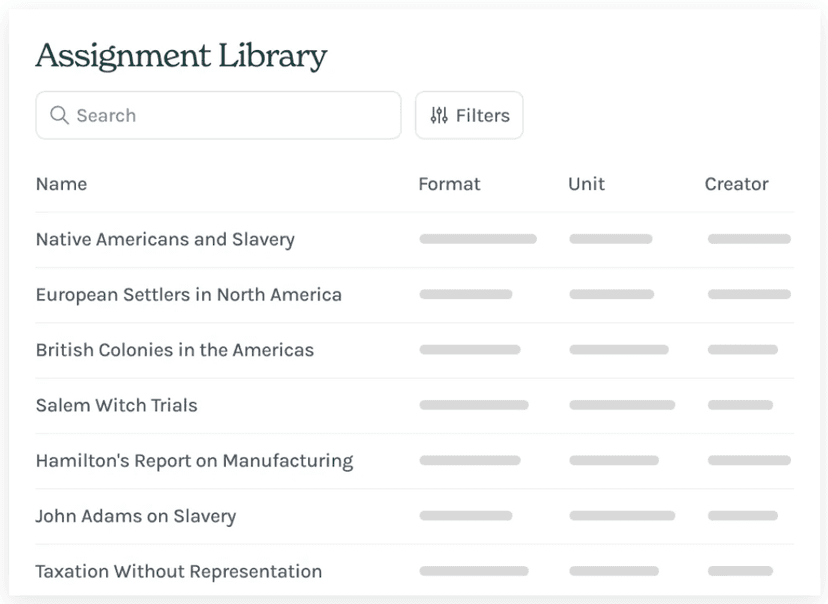This screenshot has width=828, height=604.
Task: Click the Assignment Library heading
Action: [181, 56]
